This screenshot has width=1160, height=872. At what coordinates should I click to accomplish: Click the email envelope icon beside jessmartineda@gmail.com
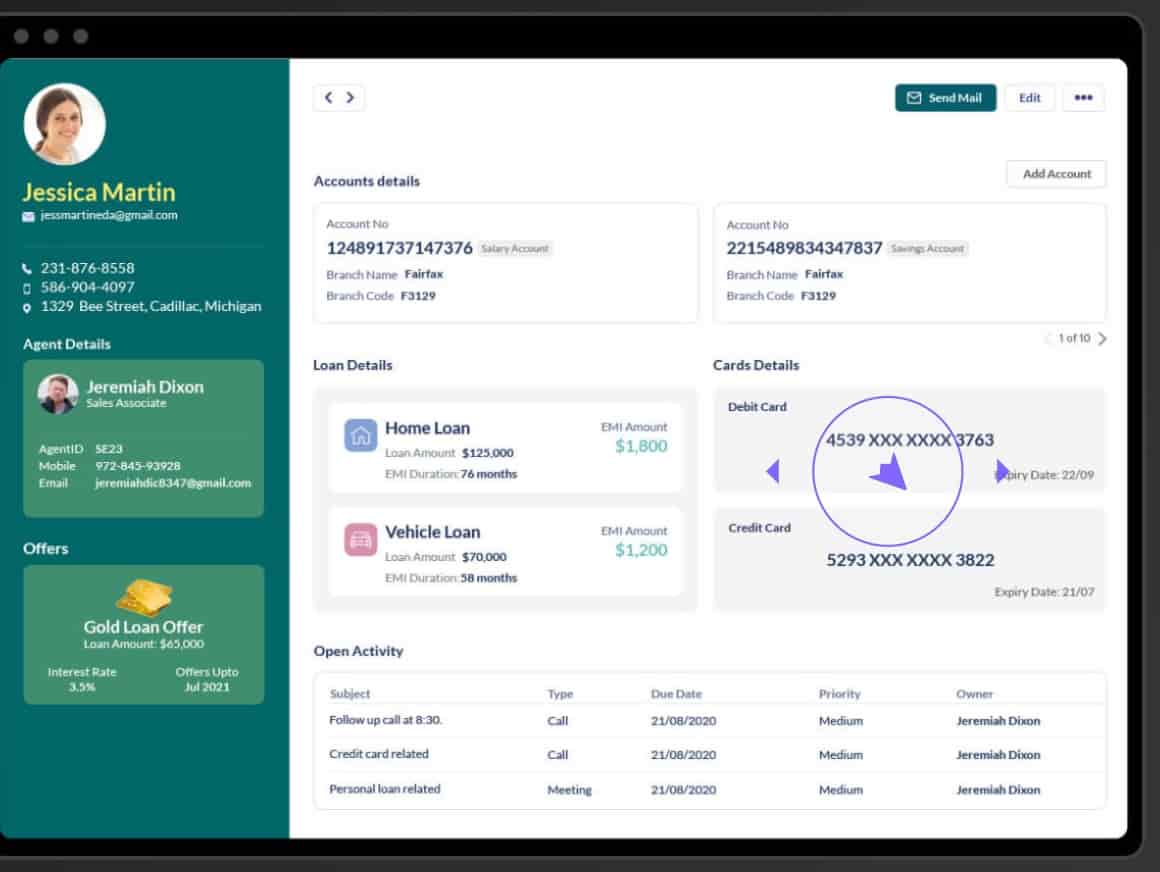point(28,216)
